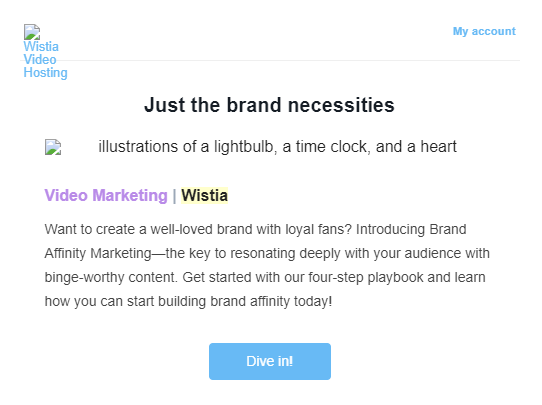Click the pipe separator after Video Marketing
This screenshot has height=405, width=542.
click(x=174, y=196)
